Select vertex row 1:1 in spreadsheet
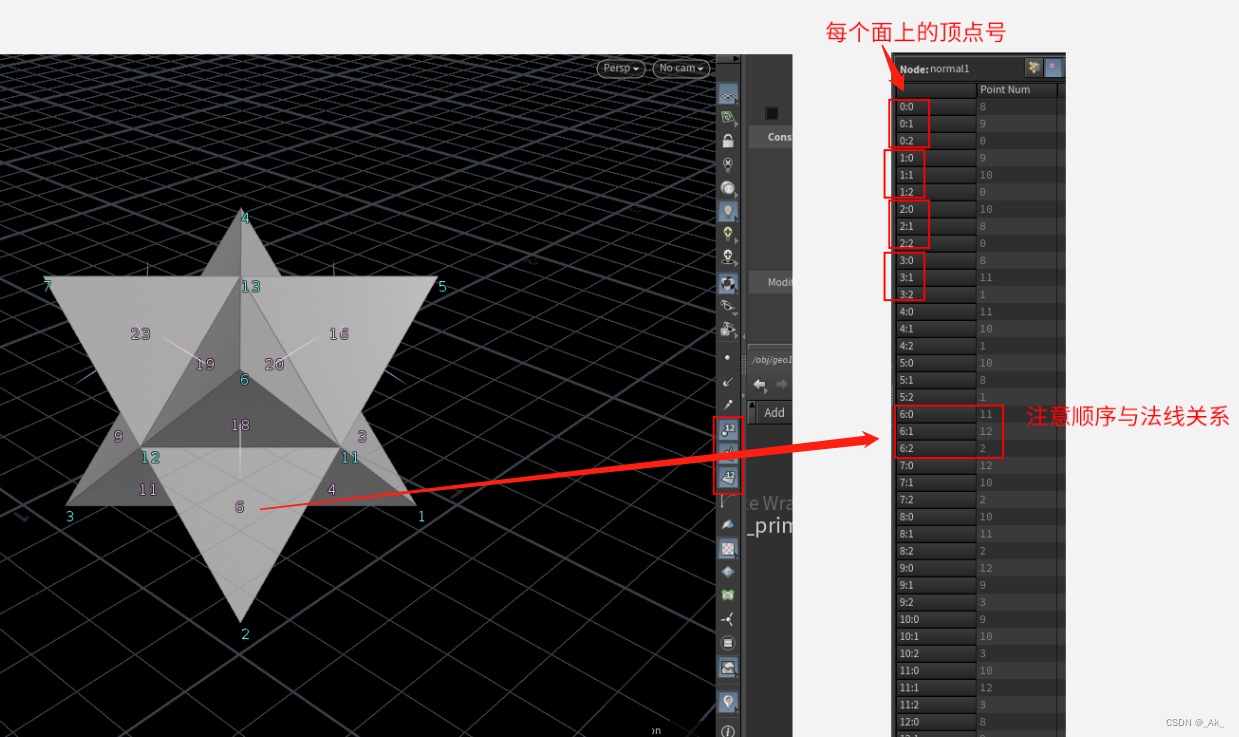The width and height of the screenshot is (1239, 737). (x=935, y=175)
